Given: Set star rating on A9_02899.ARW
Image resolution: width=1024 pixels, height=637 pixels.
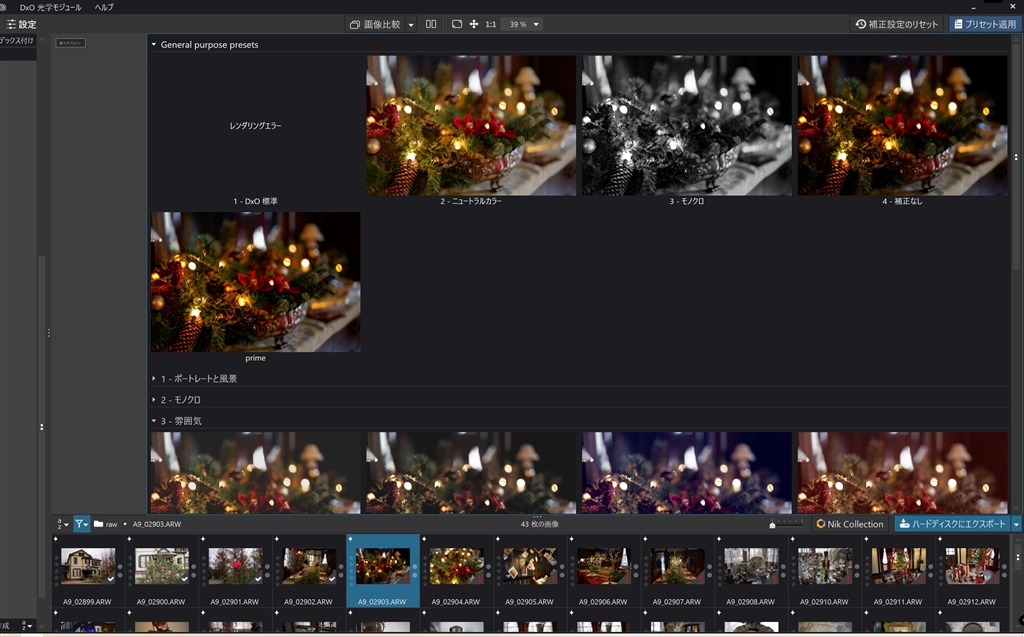Looking at the screenshot, I should point(56,569).
